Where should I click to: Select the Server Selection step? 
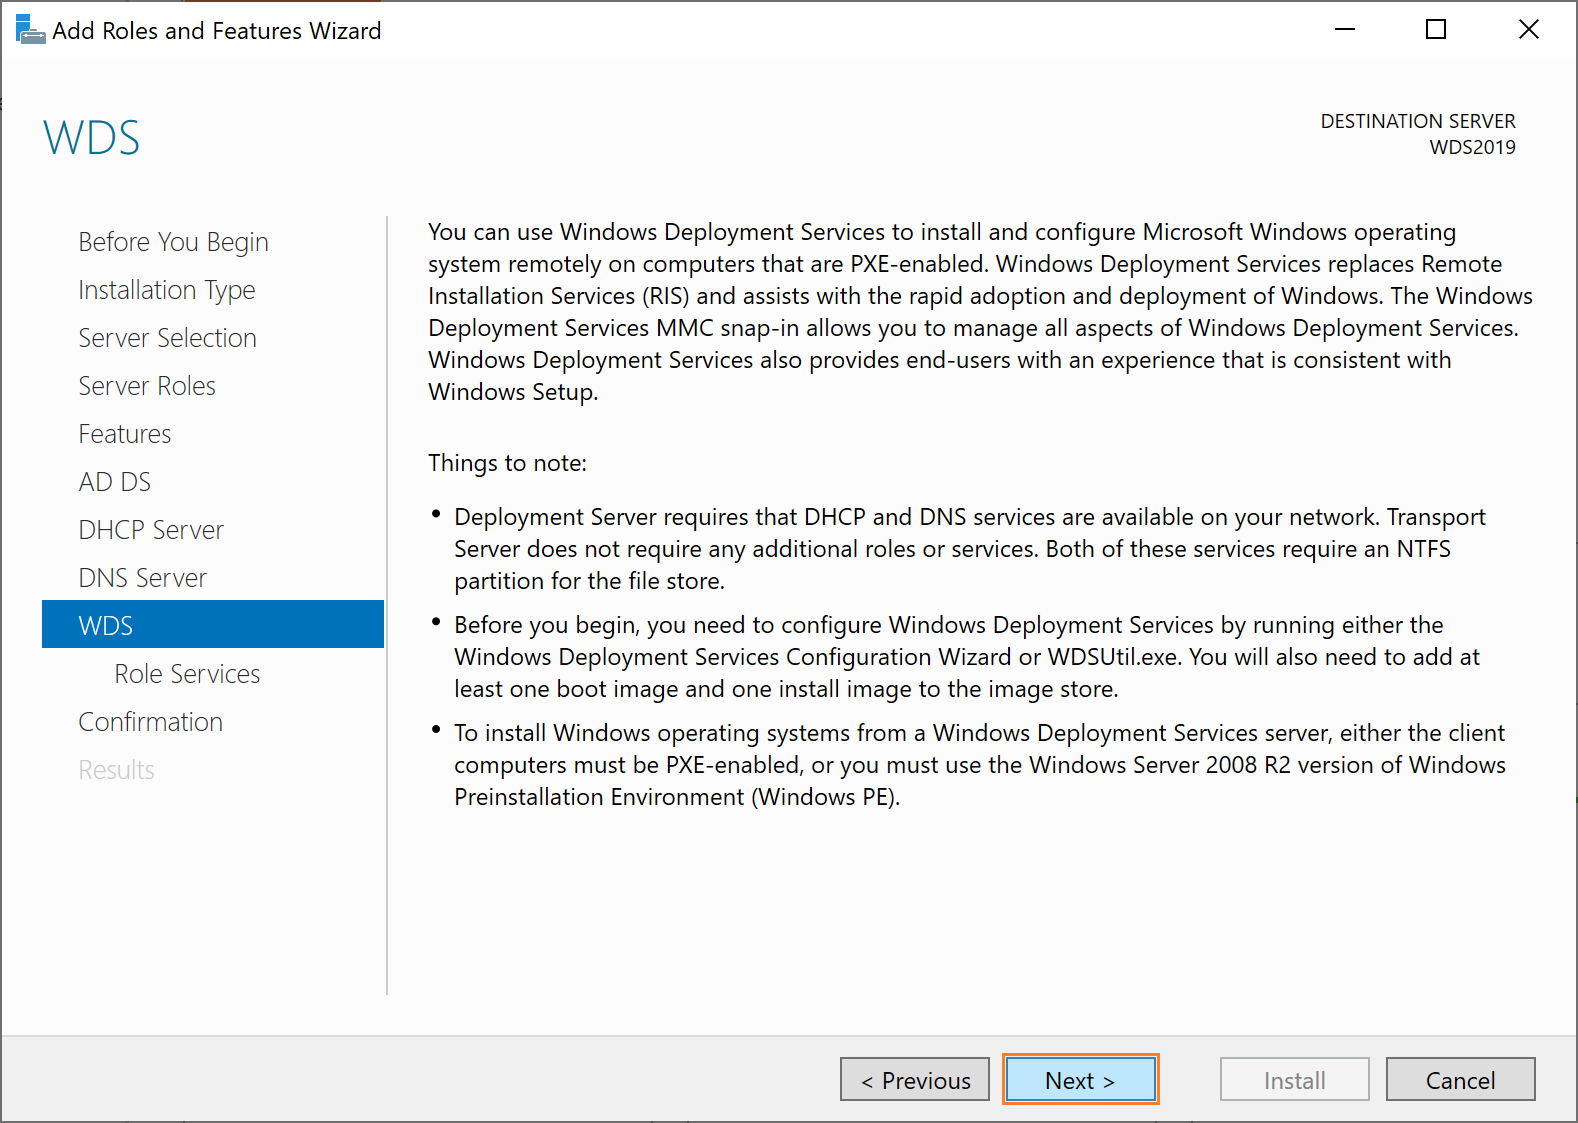point(167,338)
